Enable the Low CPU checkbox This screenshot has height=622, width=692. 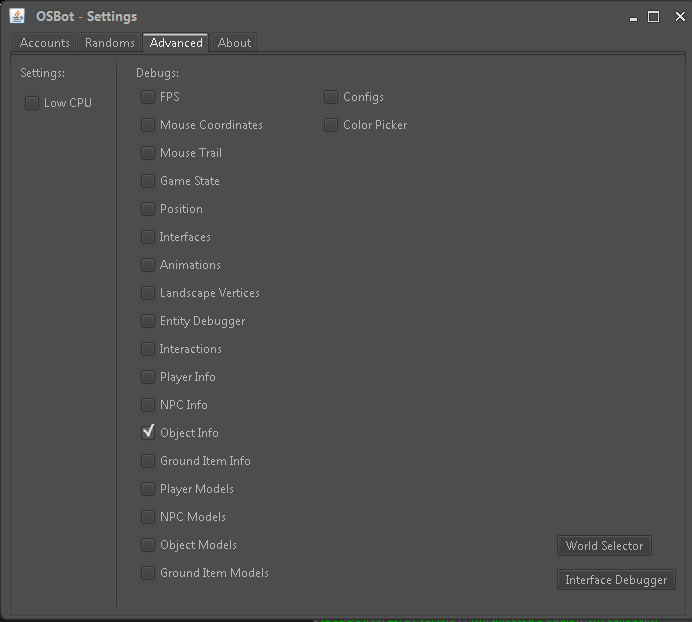[x=32, y=103]
